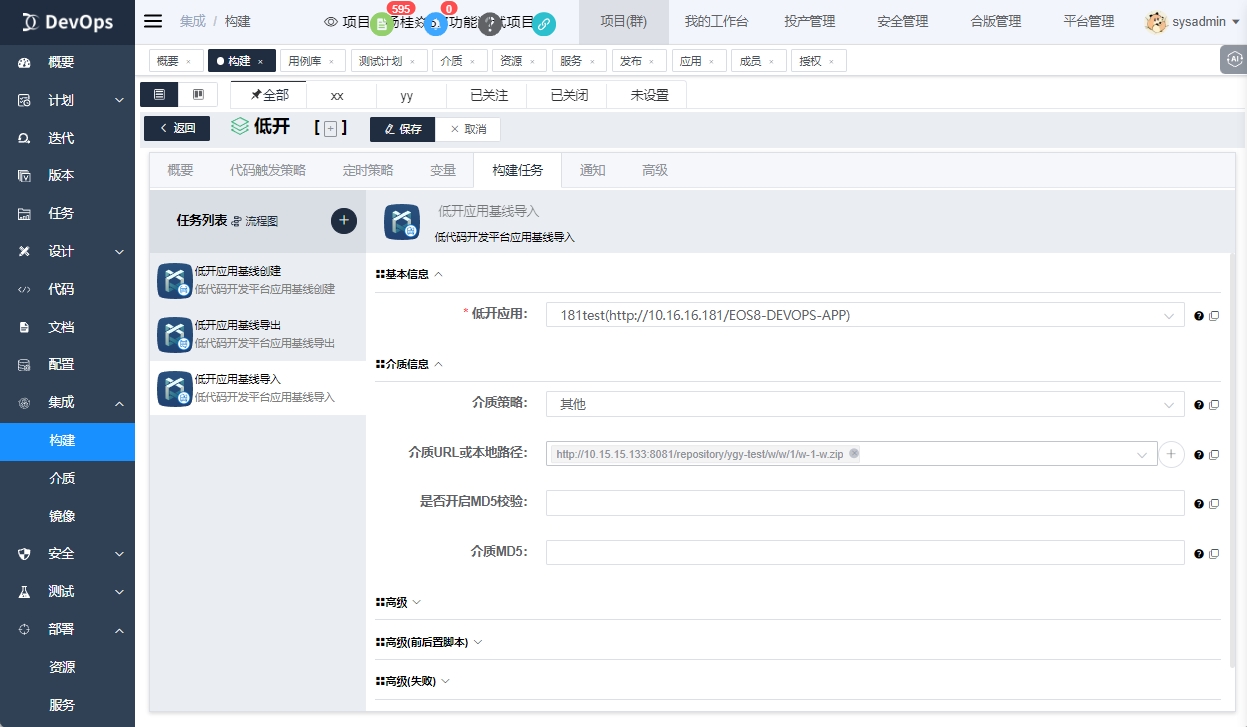Remove the w-1-w.zip URL tag

pos(853,453)
